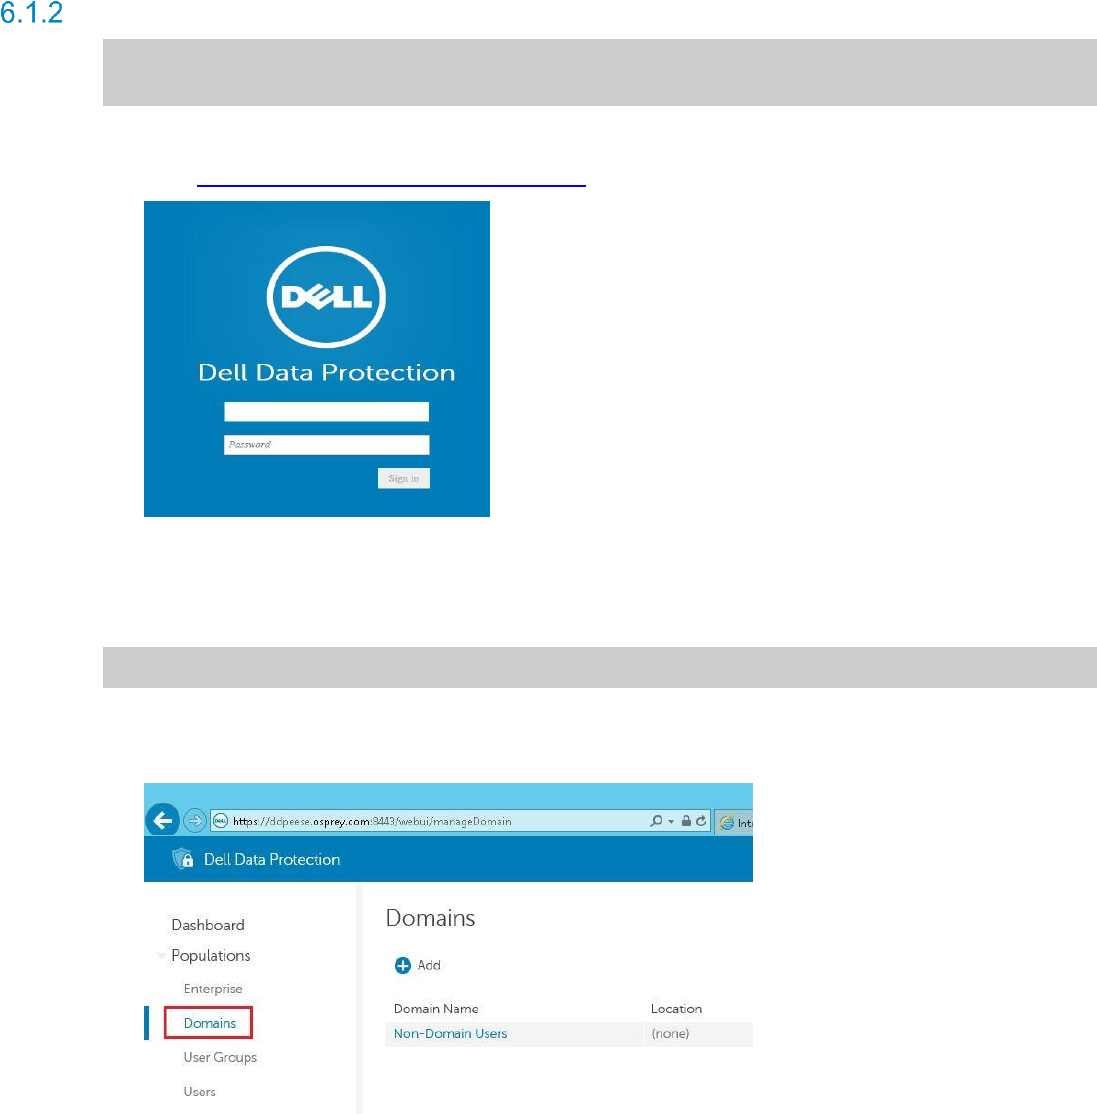1097x1114 pixels.
Task: Click the Domains page heading
Action: (x=430, y=918)
